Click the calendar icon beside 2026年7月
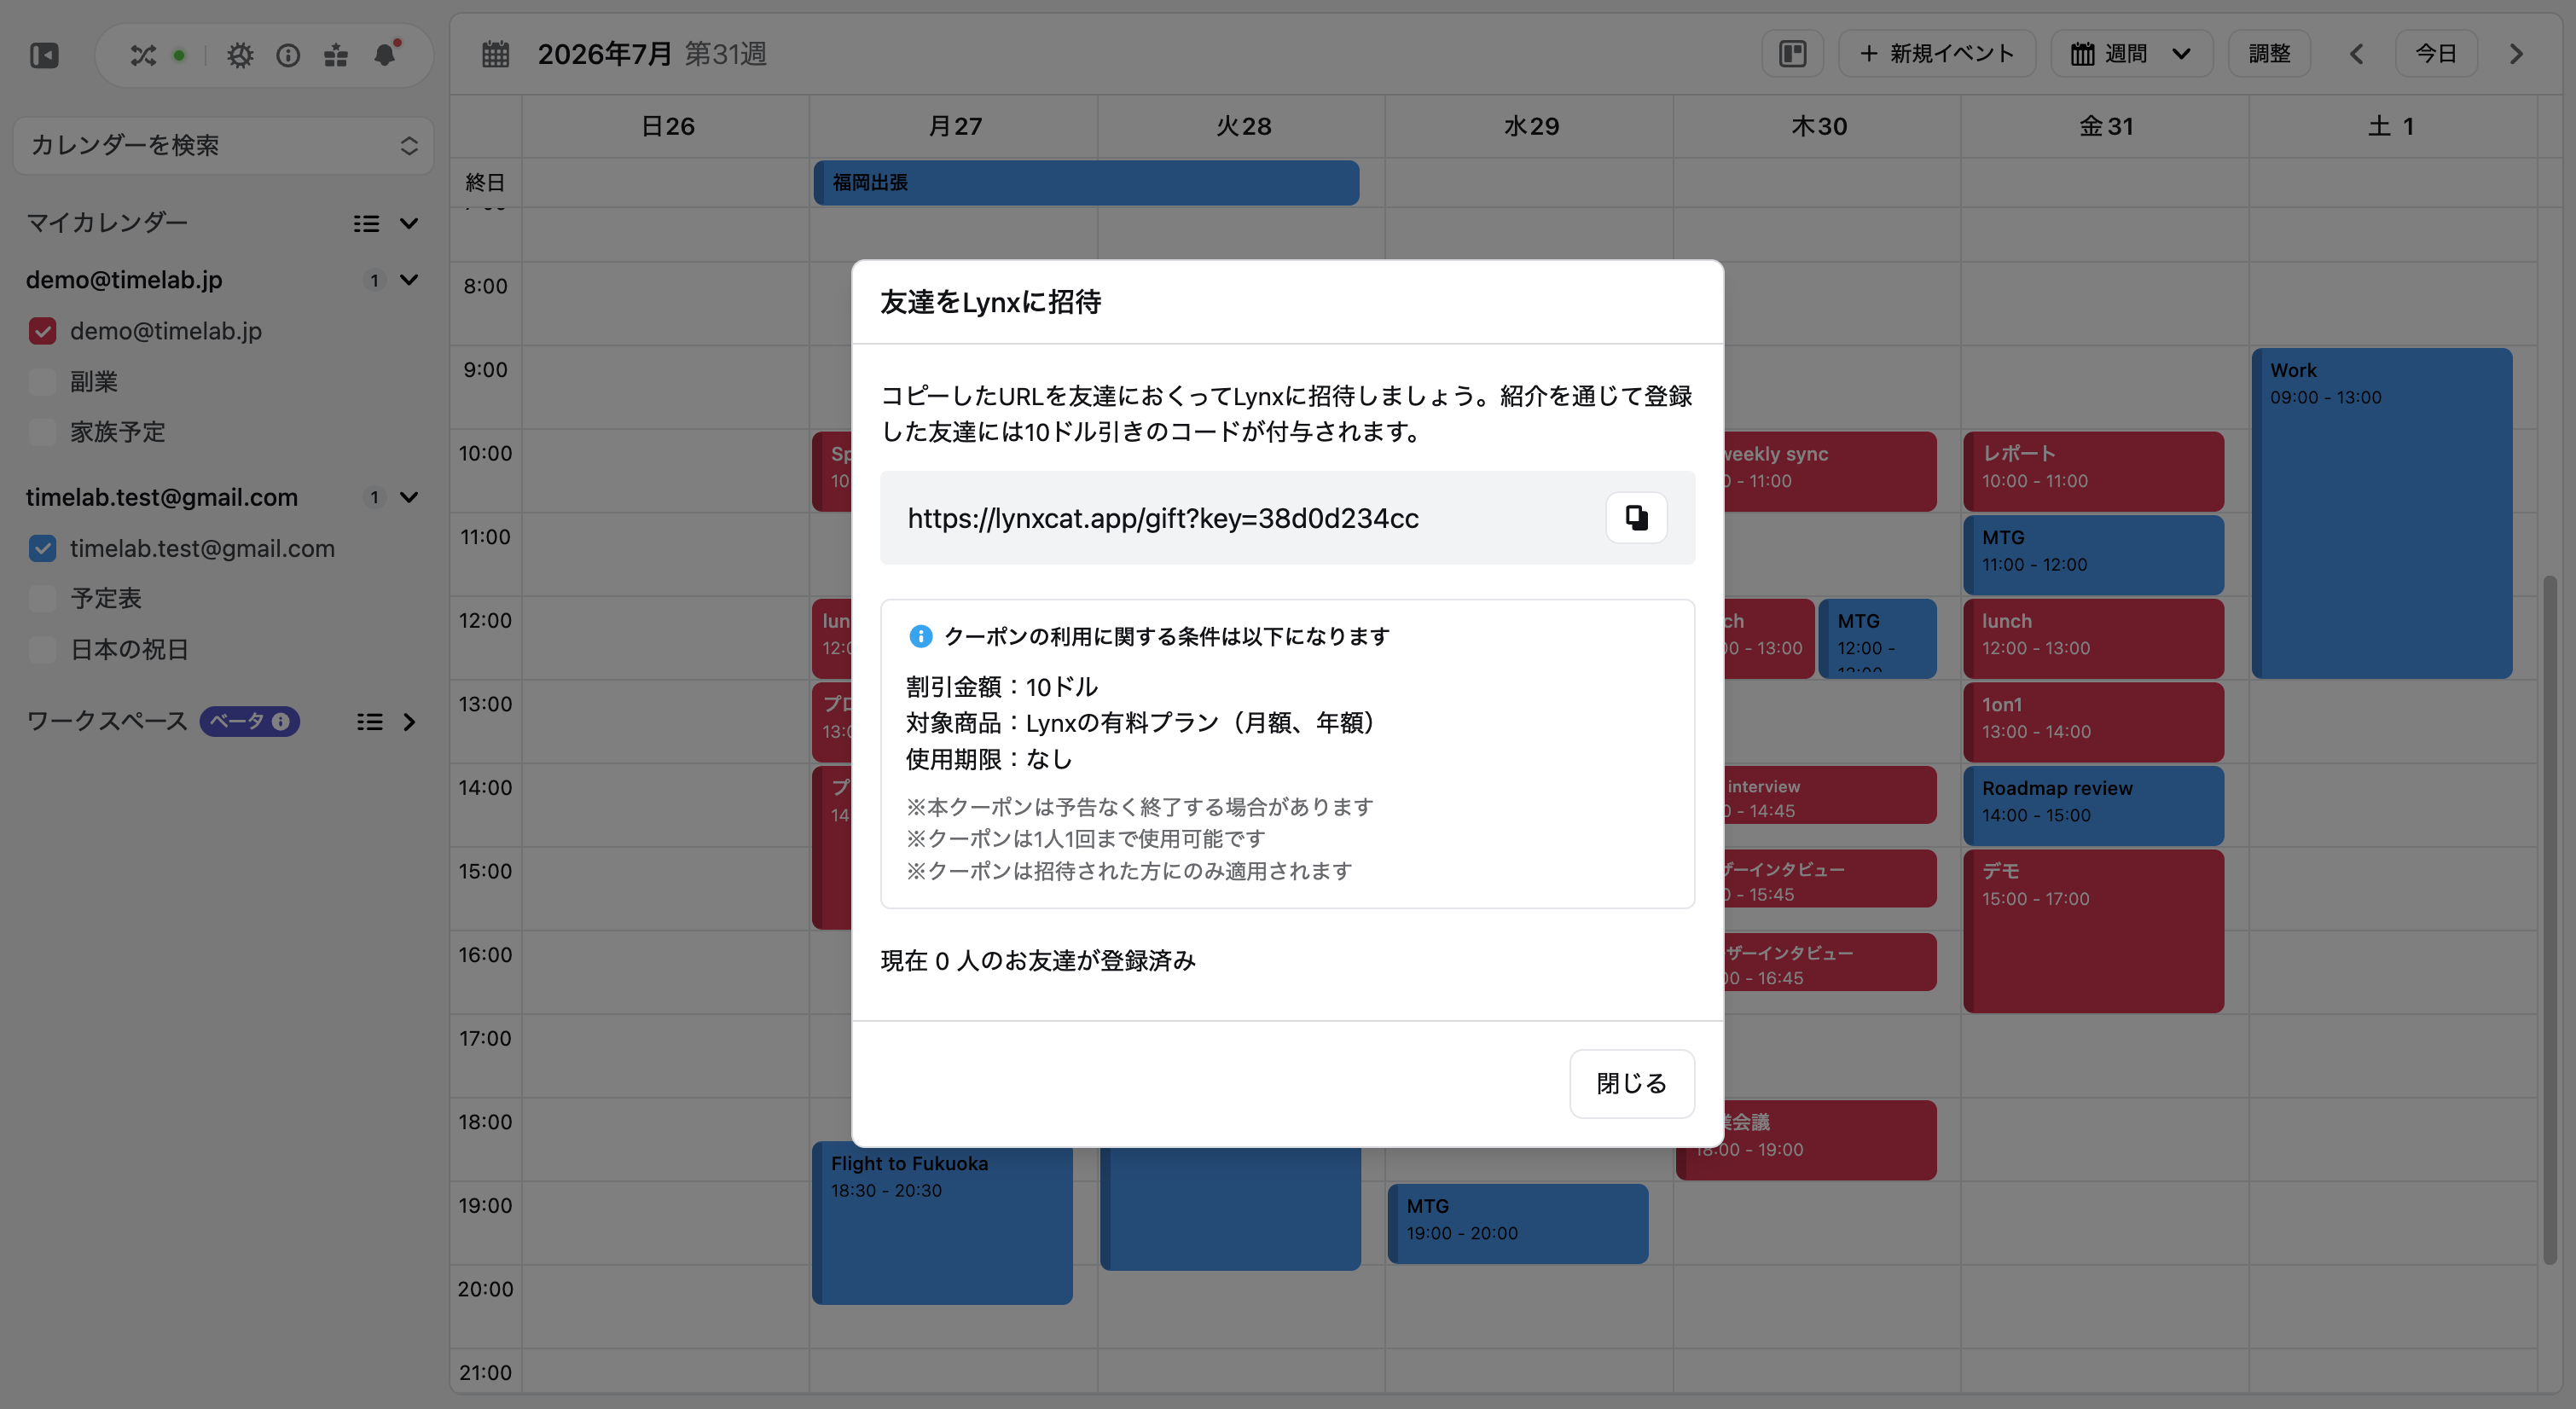This screenshot has height=1409, width=2576. [496, 54]
